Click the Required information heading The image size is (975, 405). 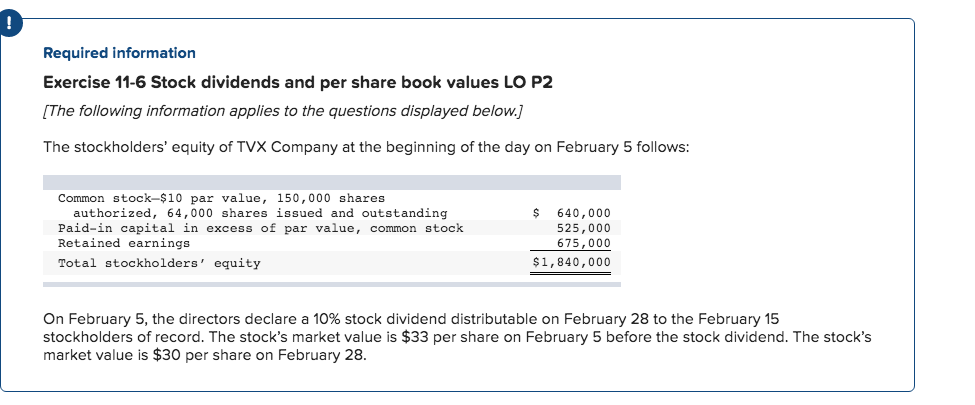[x=119, y=54]
